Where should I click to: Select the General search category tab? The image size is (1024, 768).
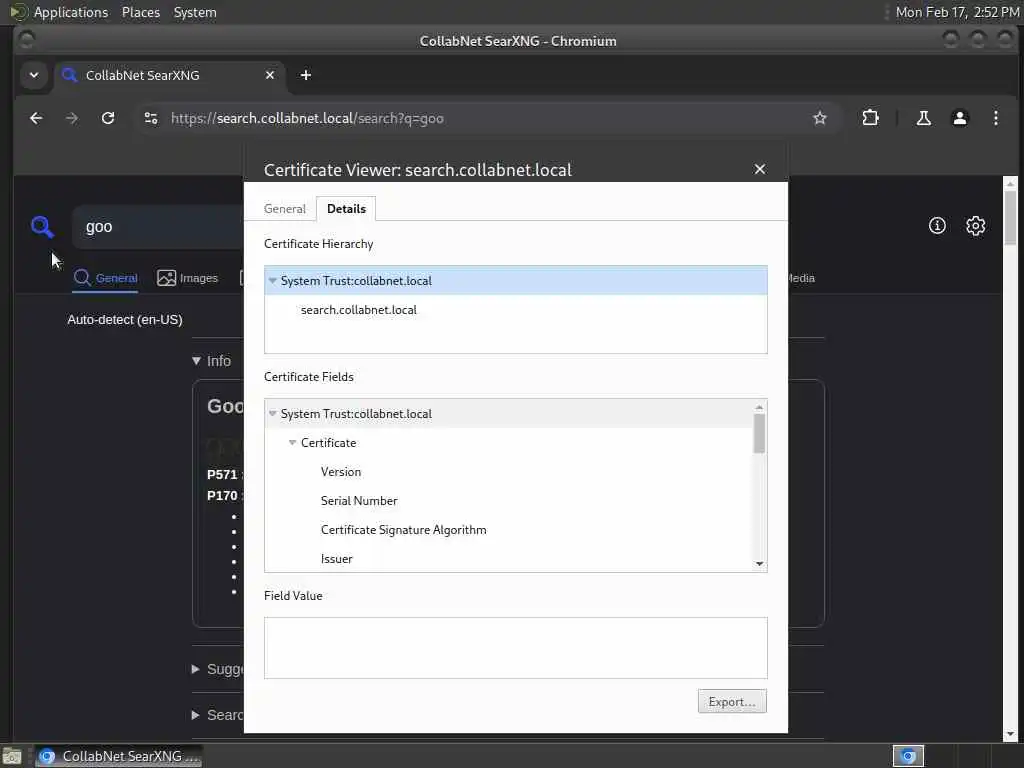click(x=105, y=278)
